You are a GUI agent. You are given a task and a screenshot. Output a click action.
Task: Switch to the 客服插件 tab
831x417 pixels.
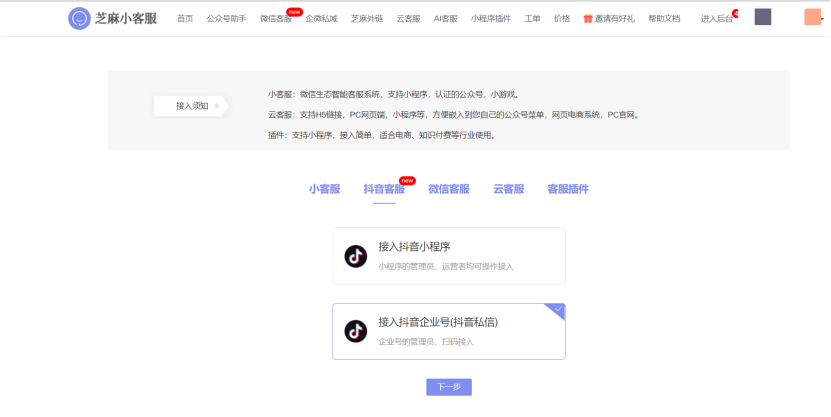coord(568,189)
